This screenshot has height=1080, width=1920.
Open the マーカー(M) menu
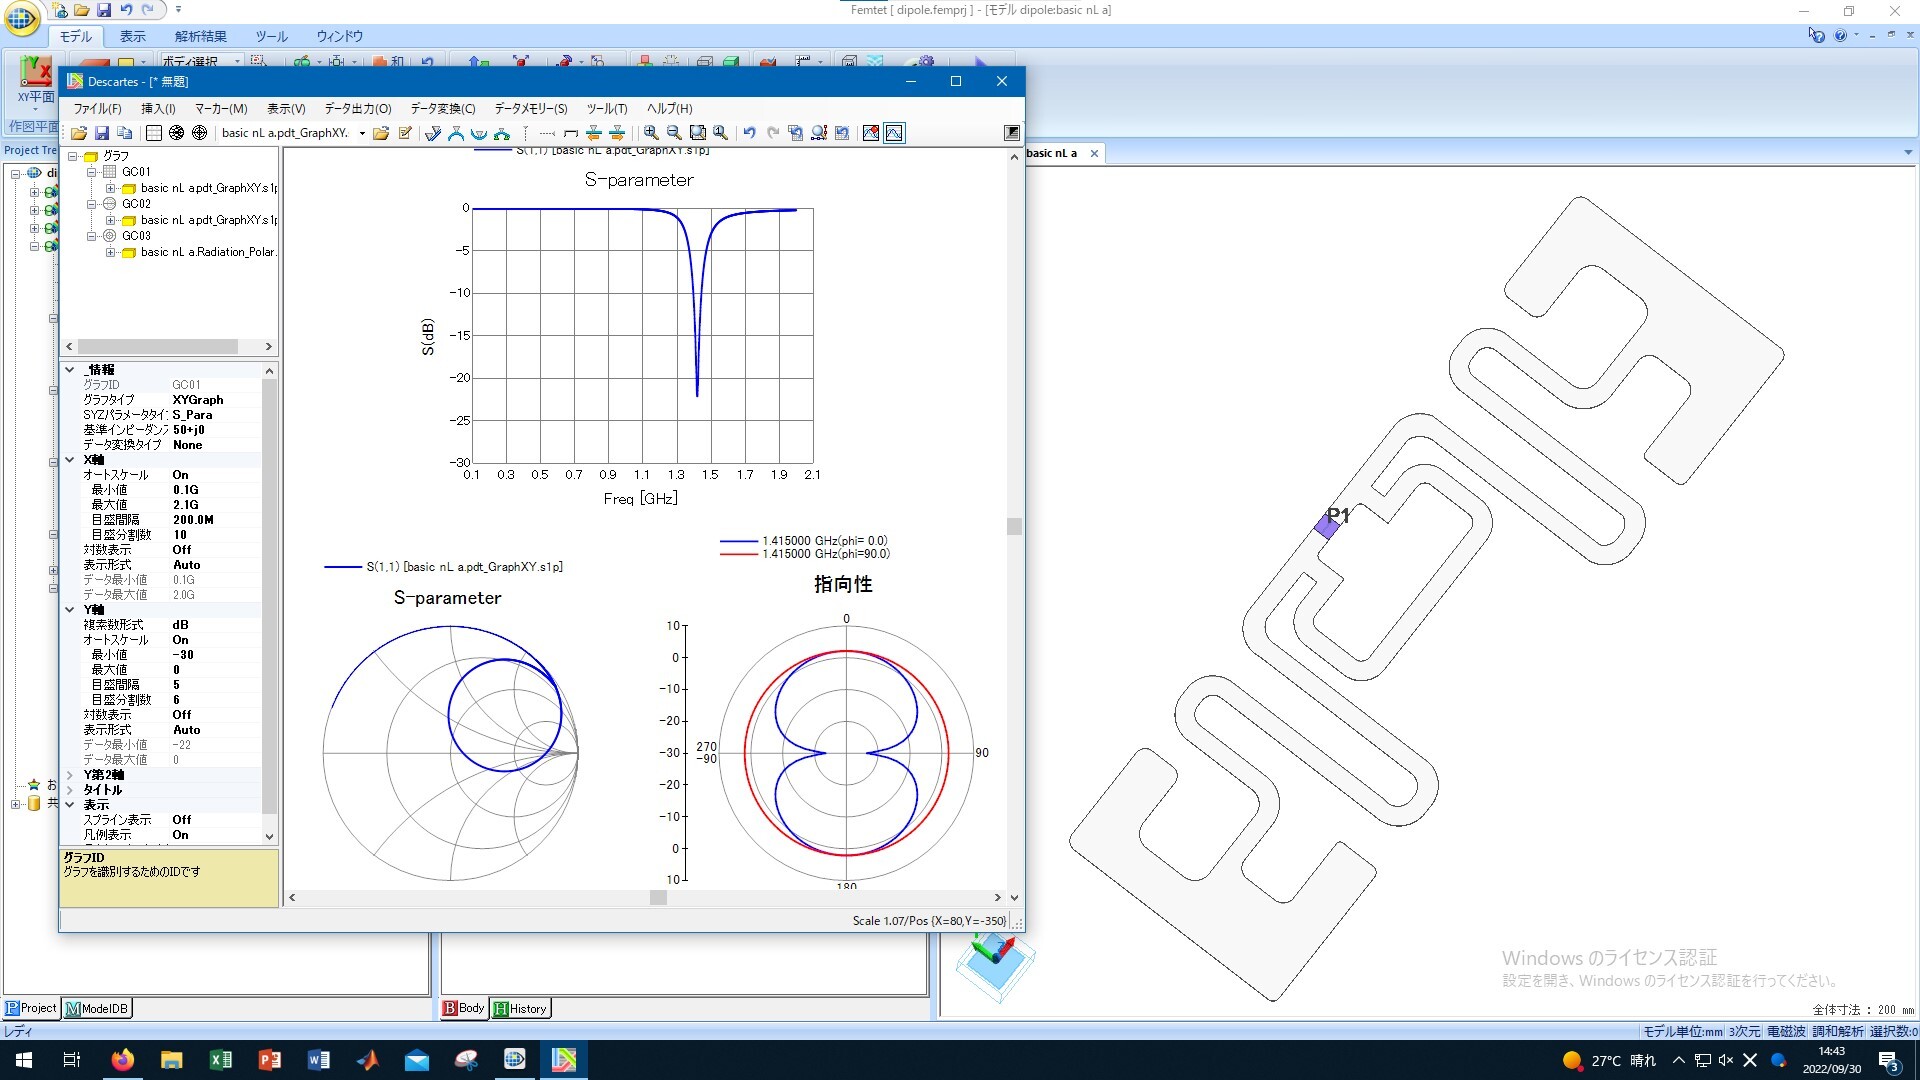point(220,109)
